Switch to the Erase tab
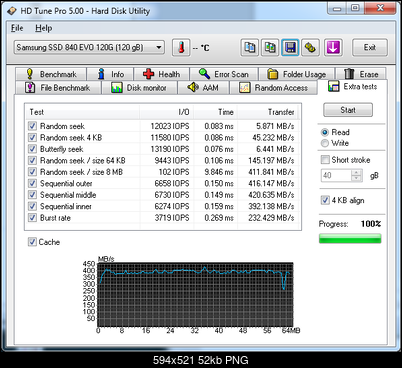This screenshot has width=402, height=368. (361, 74)
